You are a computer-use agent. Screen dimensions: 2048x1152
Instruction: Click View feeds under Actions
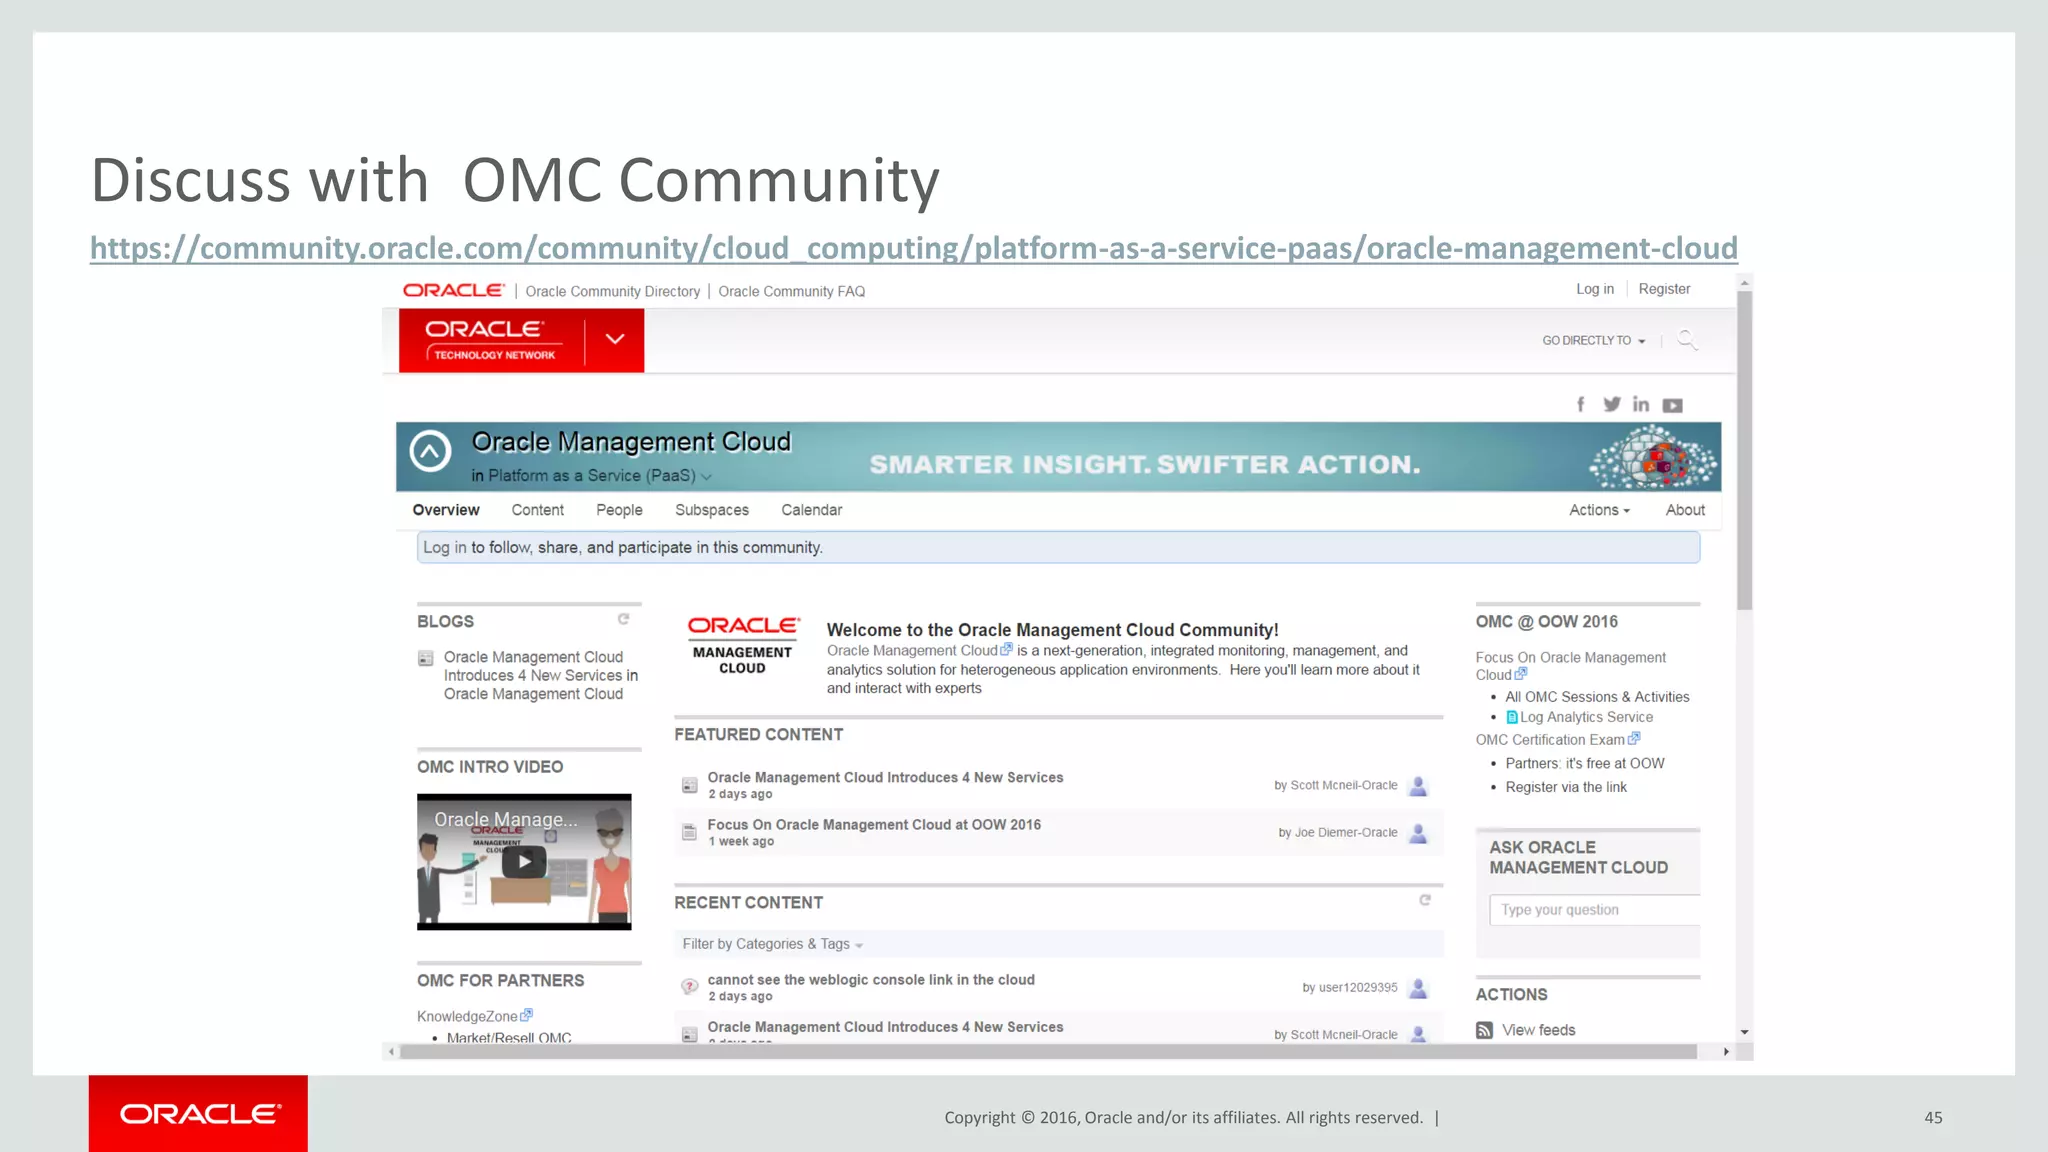(x=1538, y=1030)
